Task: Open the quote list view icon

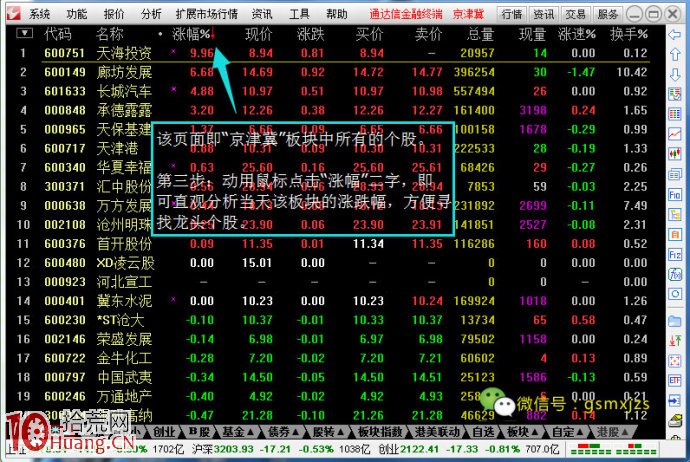Action: 675,94
